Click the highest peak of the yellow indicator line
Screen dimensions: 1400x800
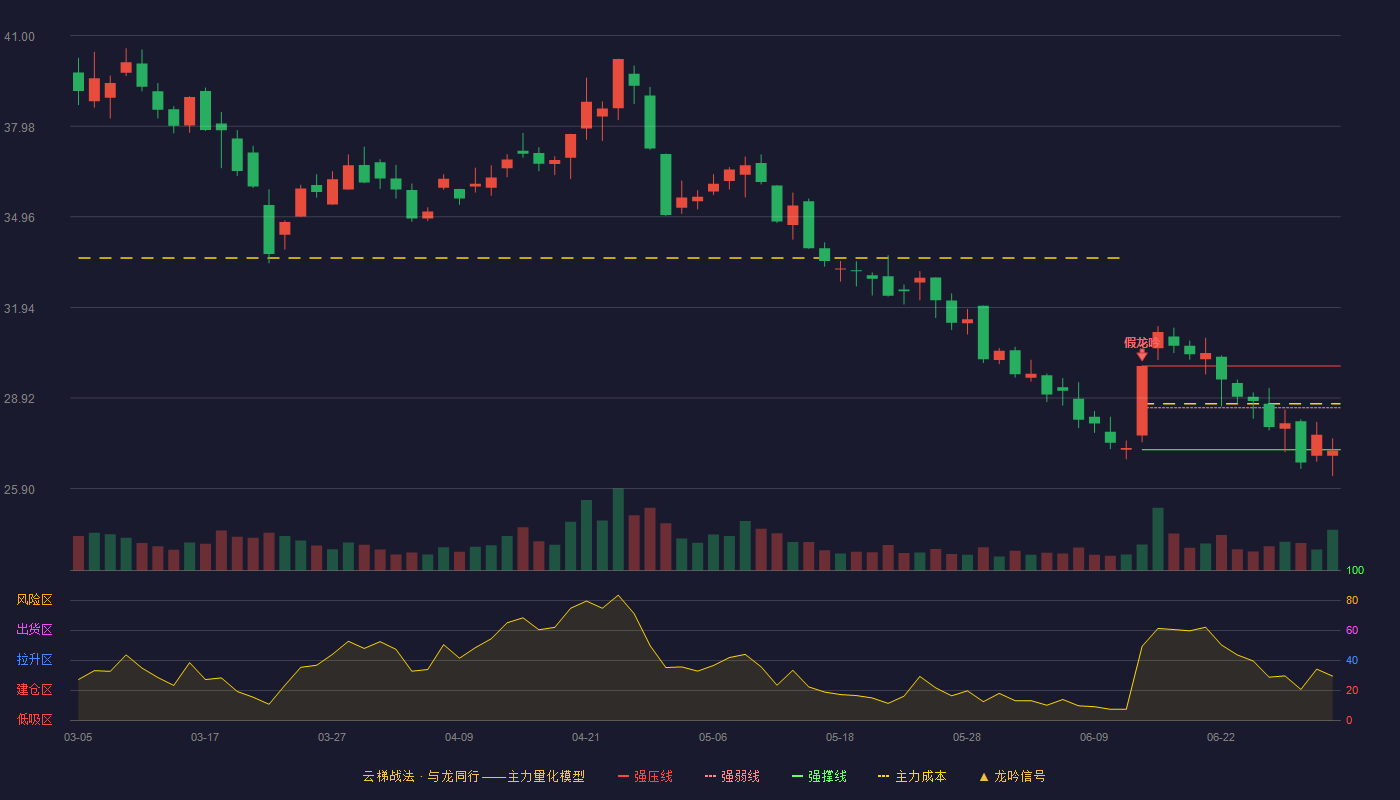coord(618,596)
